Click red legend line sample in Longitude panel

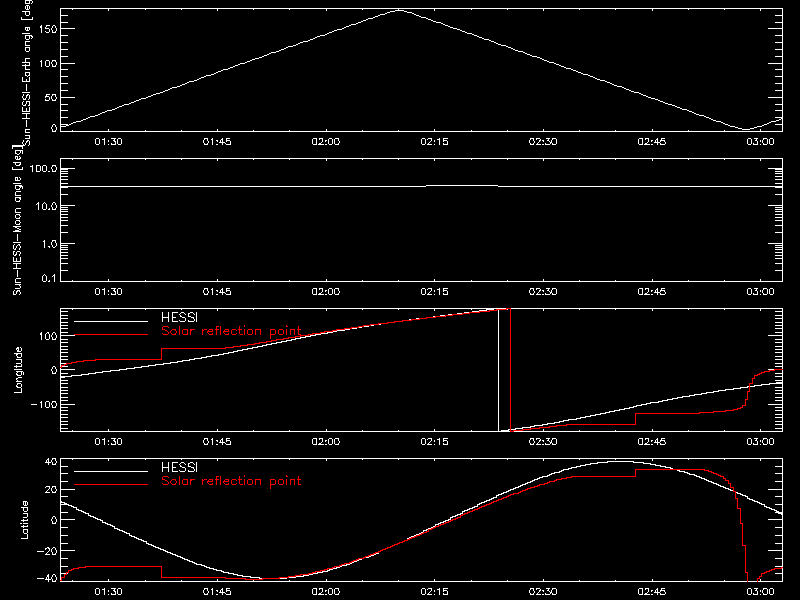[111, 335]
